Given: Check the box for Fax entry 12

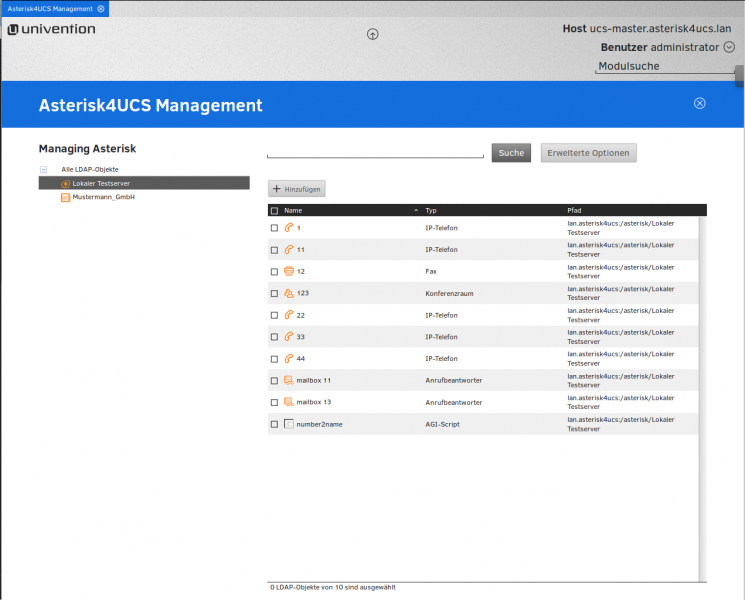Looking at the screenshot, I should (274, 272).
